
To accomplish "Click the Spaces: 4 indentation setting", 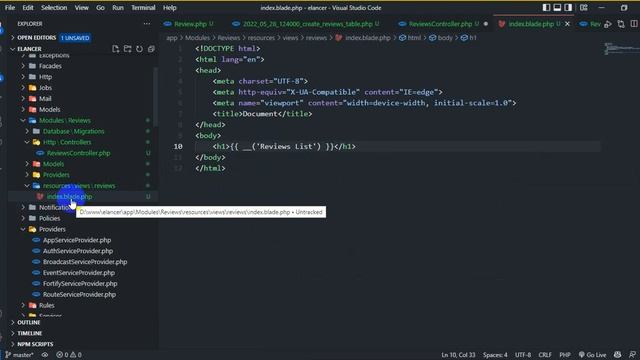I will click(x=495, y=355).
